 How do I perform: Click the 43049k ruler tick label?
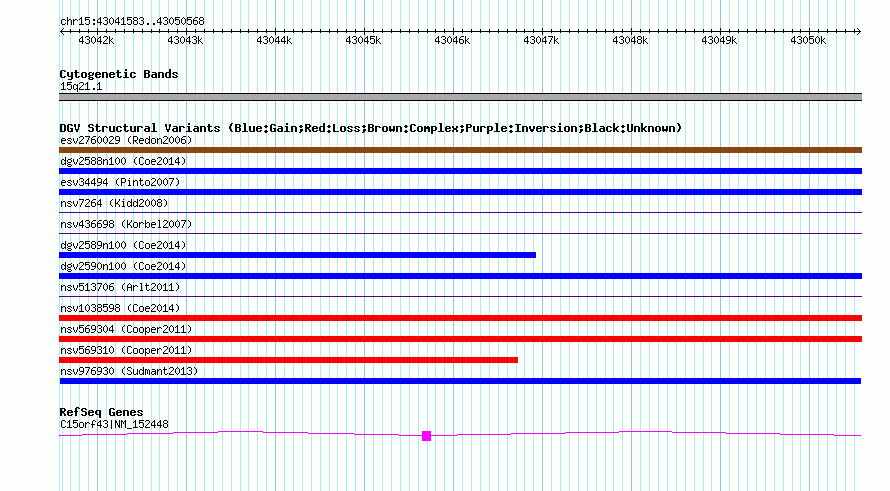[719, 40]
